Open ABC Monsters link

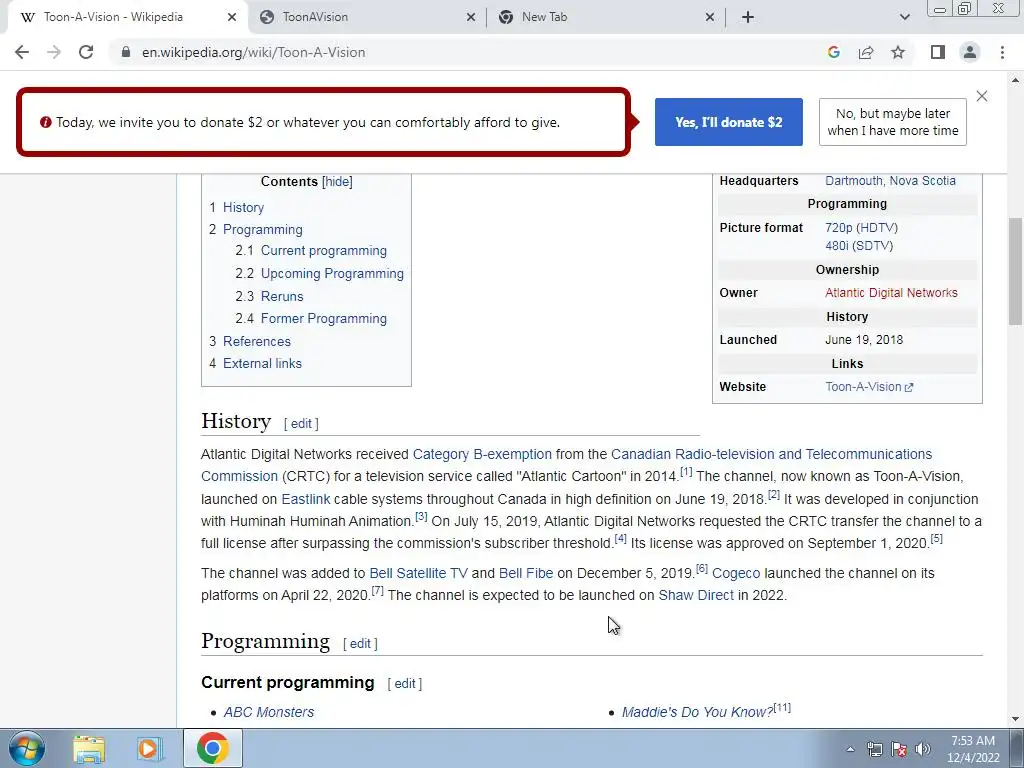[268, 712]
